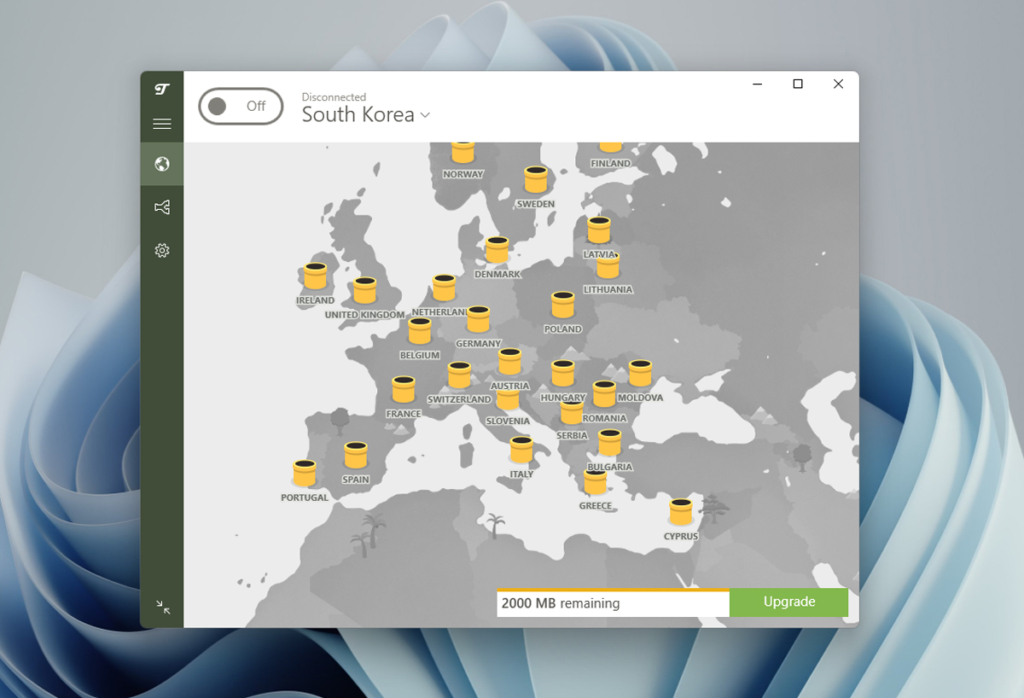Choose the Italy server tunnel
The height and width of the screenshot is (698, 1024).
(521, 448)
